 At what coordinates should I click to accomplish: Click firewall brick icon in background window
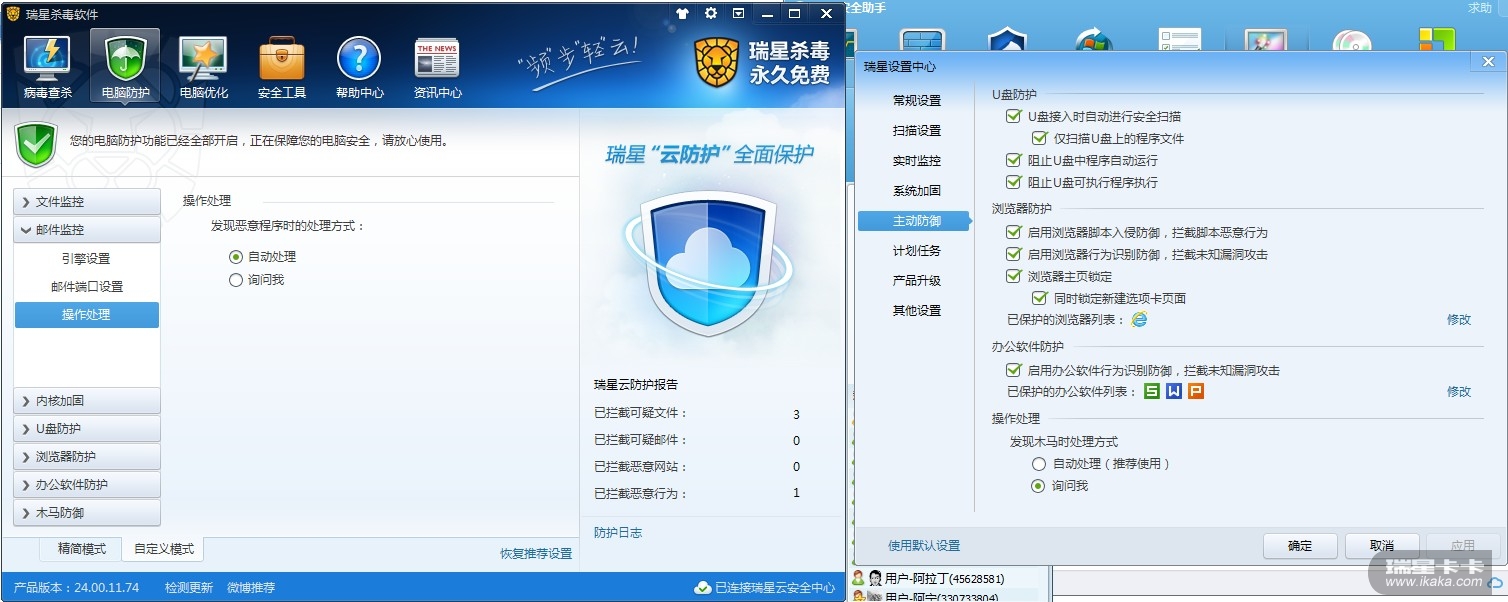(922, 40)
